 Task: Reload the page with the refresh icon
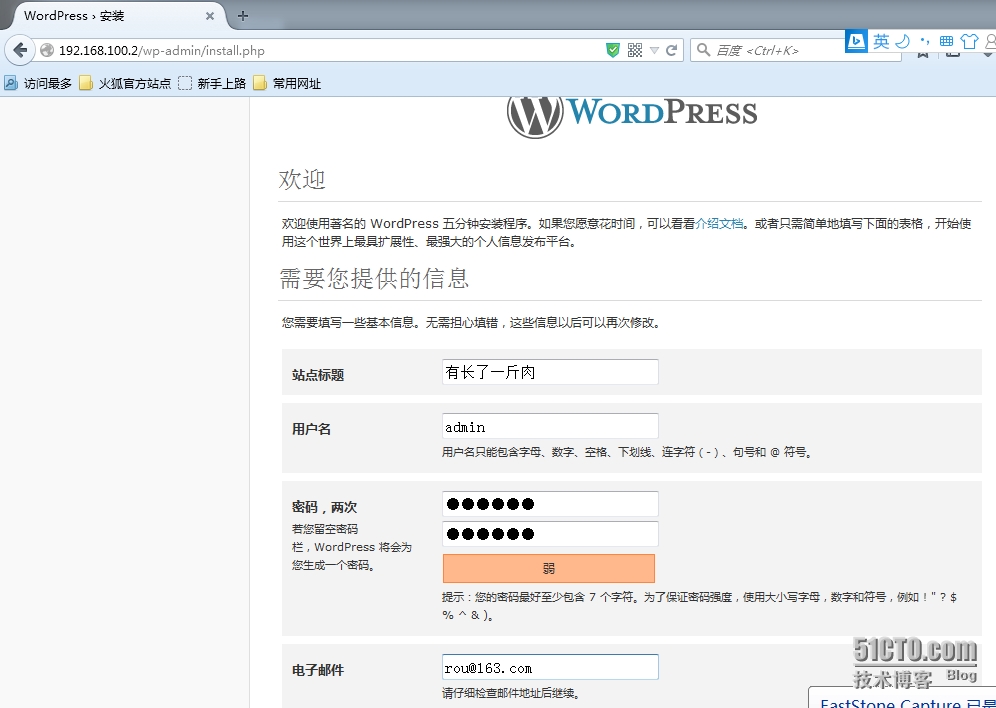[x=671, y=50]
